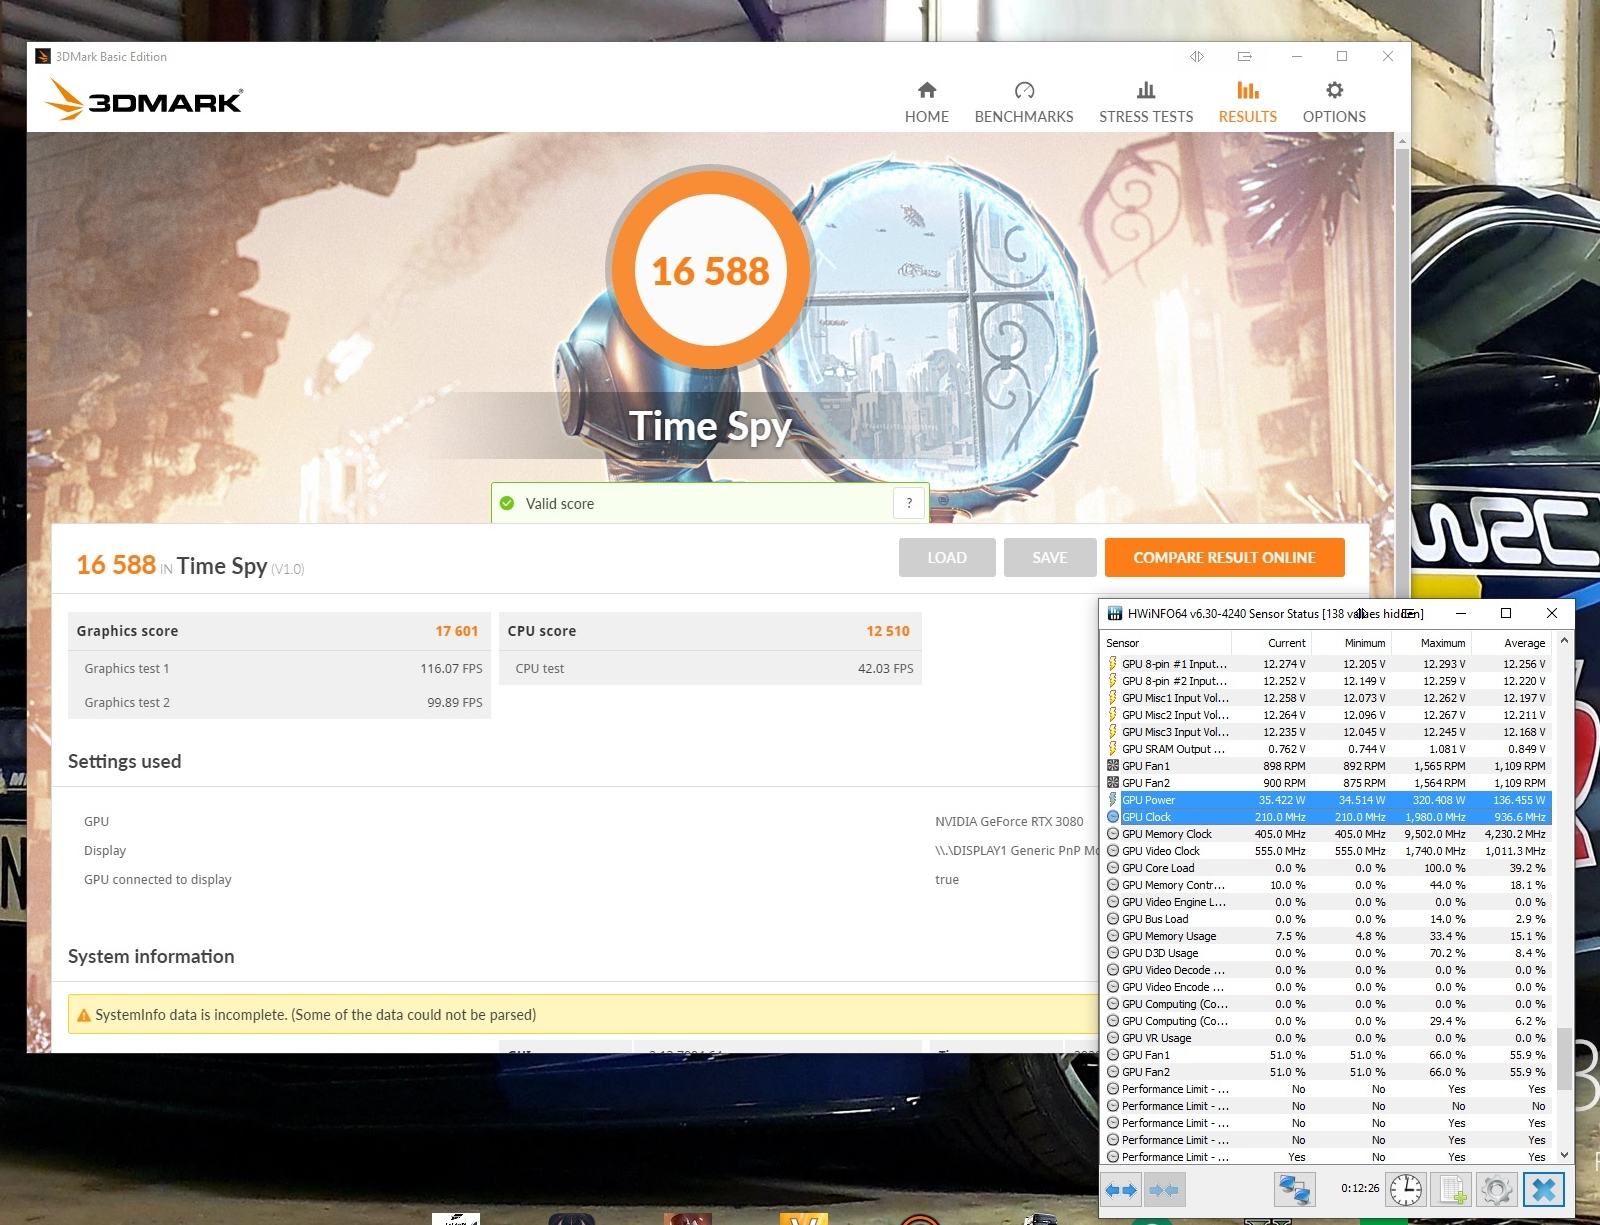Click the circle icon of the GPU Clock row
1600x1225 pixels.
click(x=1113, y=817)
